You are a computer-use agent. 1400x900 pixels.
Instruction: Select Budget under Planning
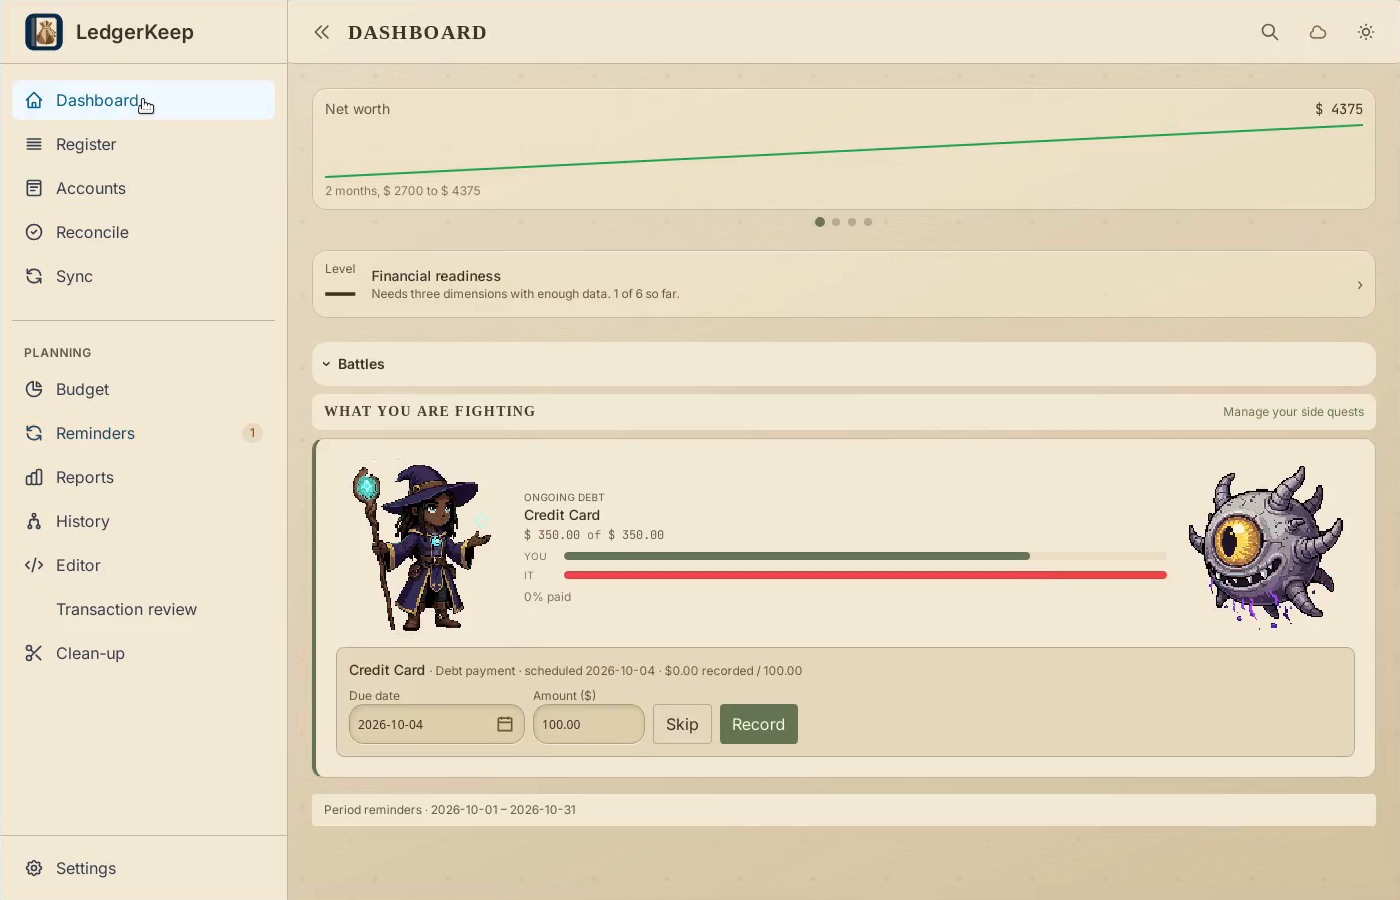pyautogui.click(x=143, y=389)
